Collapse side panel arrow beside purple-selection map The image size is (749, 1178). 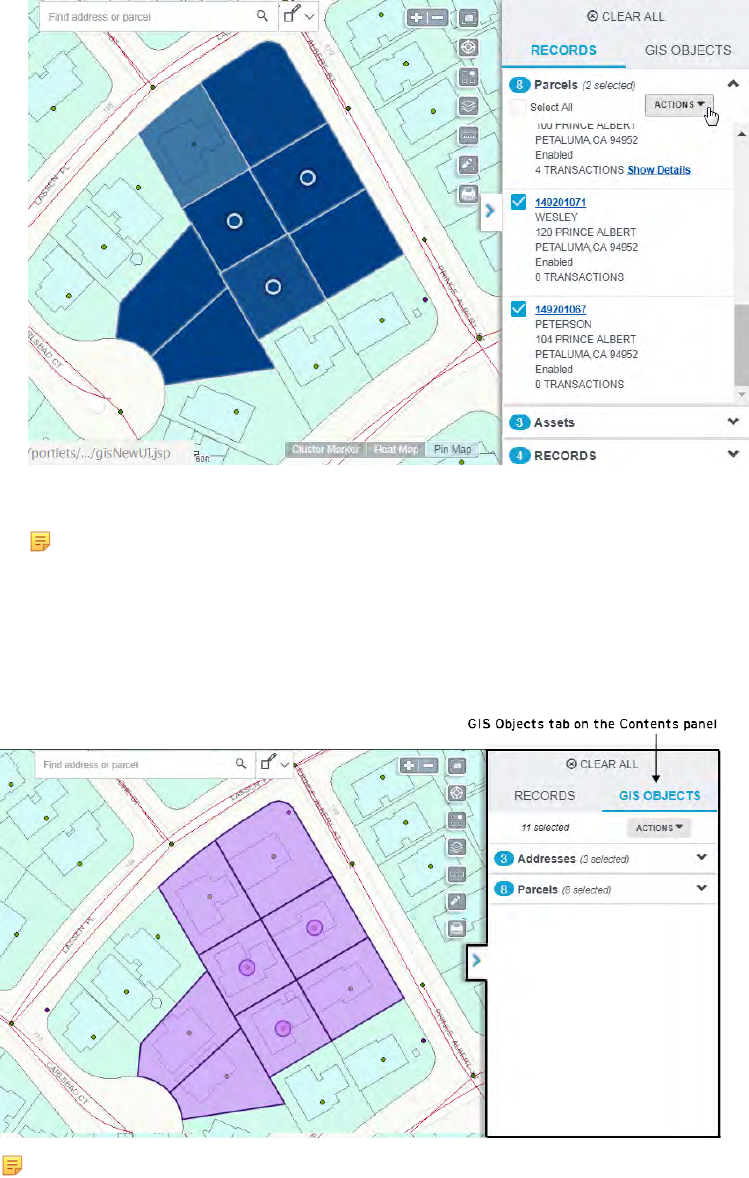(476, 960)
